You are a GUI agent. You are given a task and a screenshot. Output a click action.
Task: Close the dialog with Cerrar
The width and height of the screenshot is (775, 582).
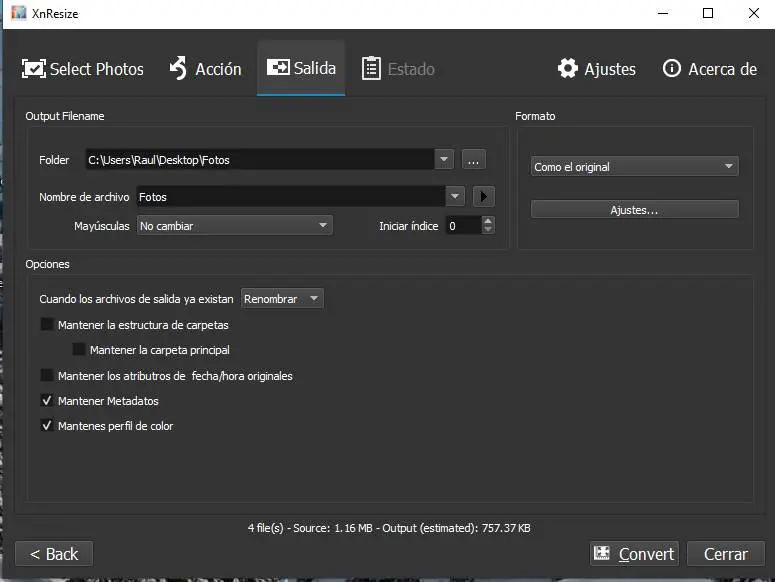726,554
